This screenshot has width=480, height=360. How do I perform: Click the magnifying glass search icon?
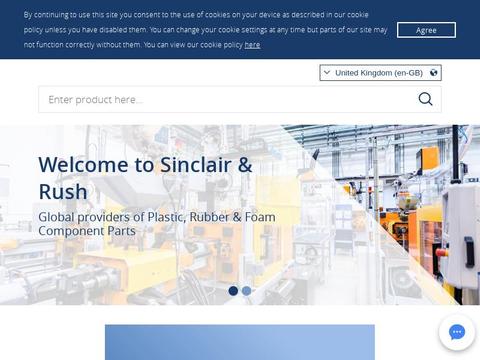425,99
